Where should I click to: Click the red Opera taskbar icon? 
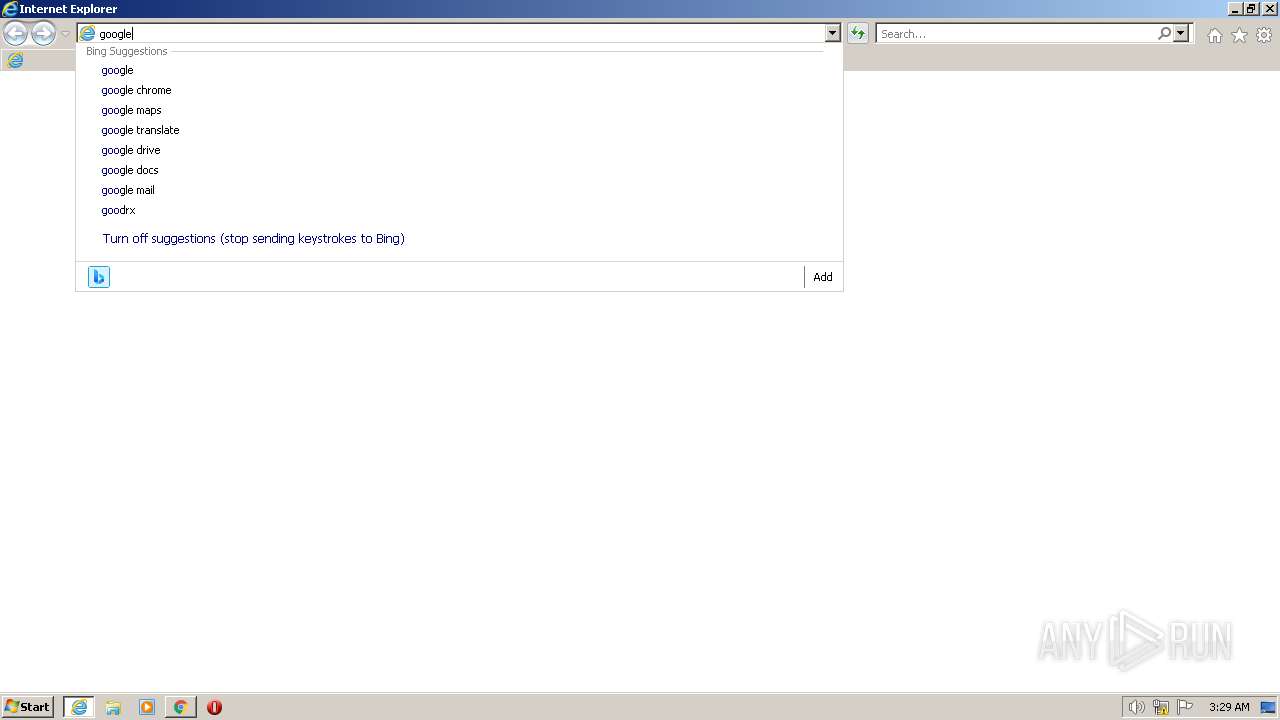point(214,707)
